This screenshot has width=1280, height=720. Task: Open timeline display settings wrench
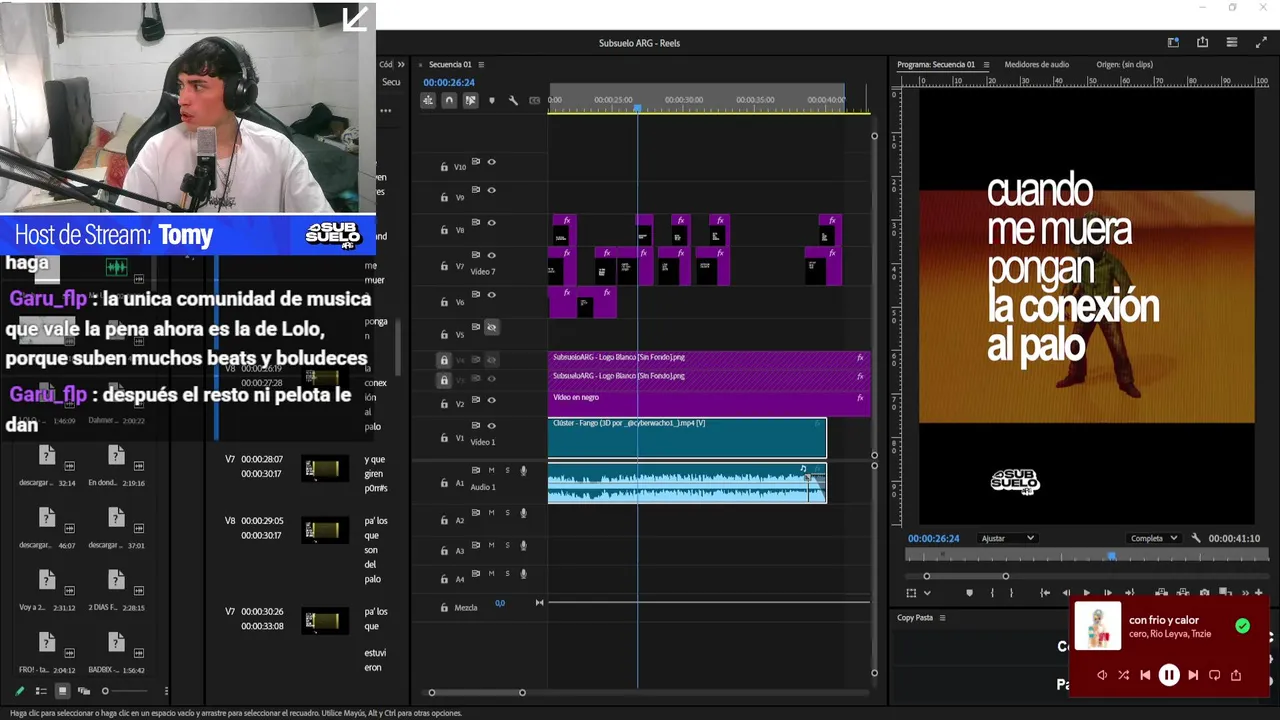click(513, 100)
